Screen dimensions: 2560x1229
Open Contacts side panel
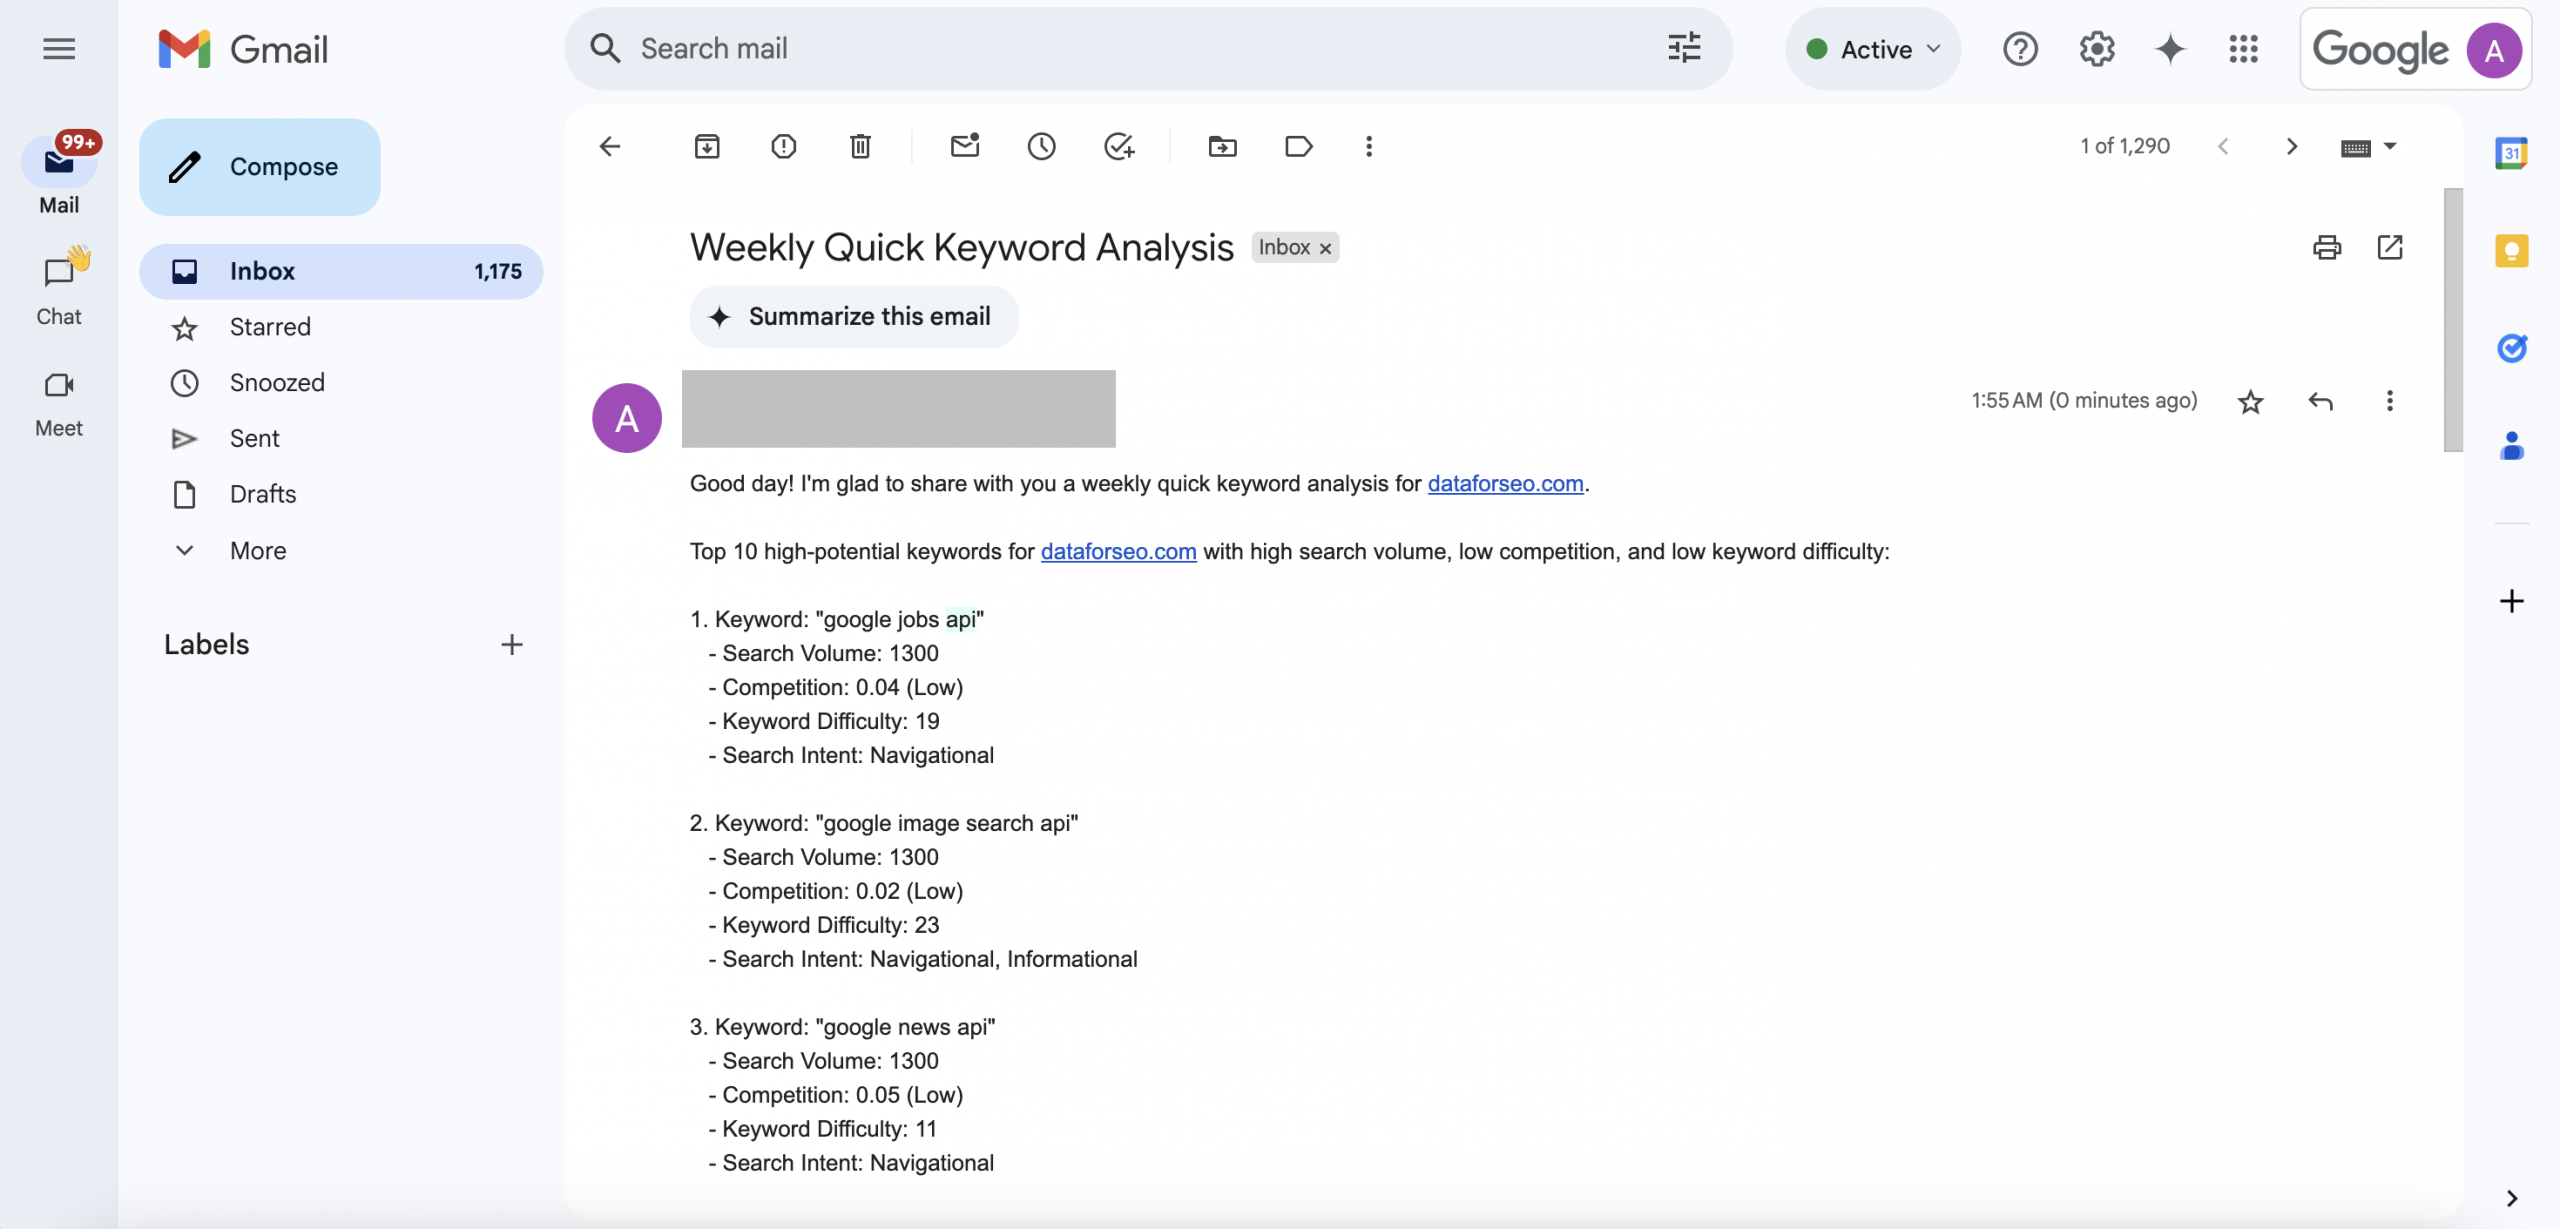[2511, 445]
